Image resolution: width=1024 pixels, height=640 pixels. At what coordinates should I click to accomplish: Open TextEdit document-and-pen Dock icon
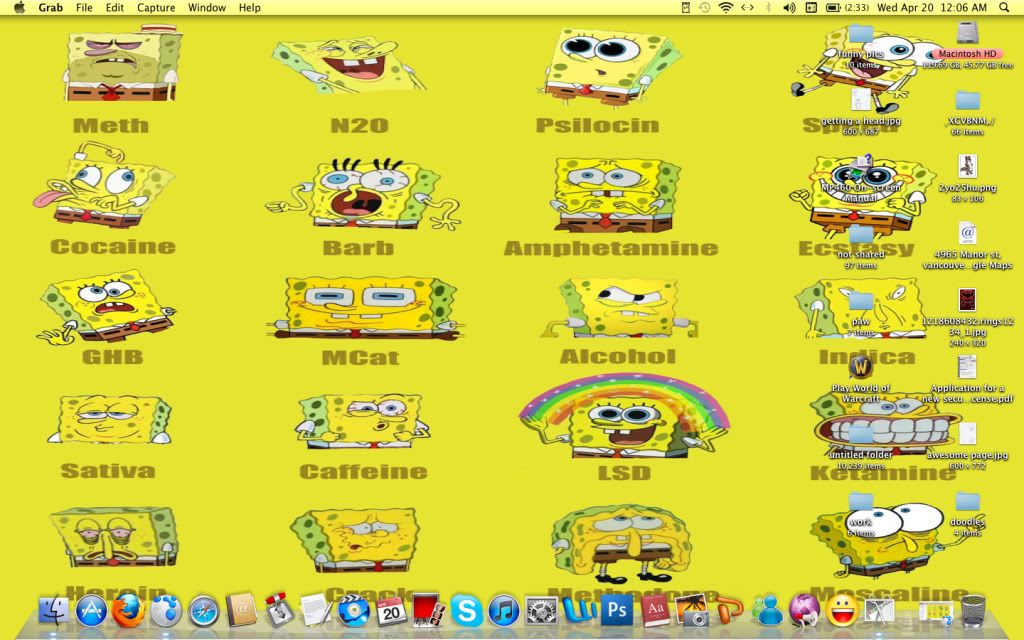[x=316, y=611]
